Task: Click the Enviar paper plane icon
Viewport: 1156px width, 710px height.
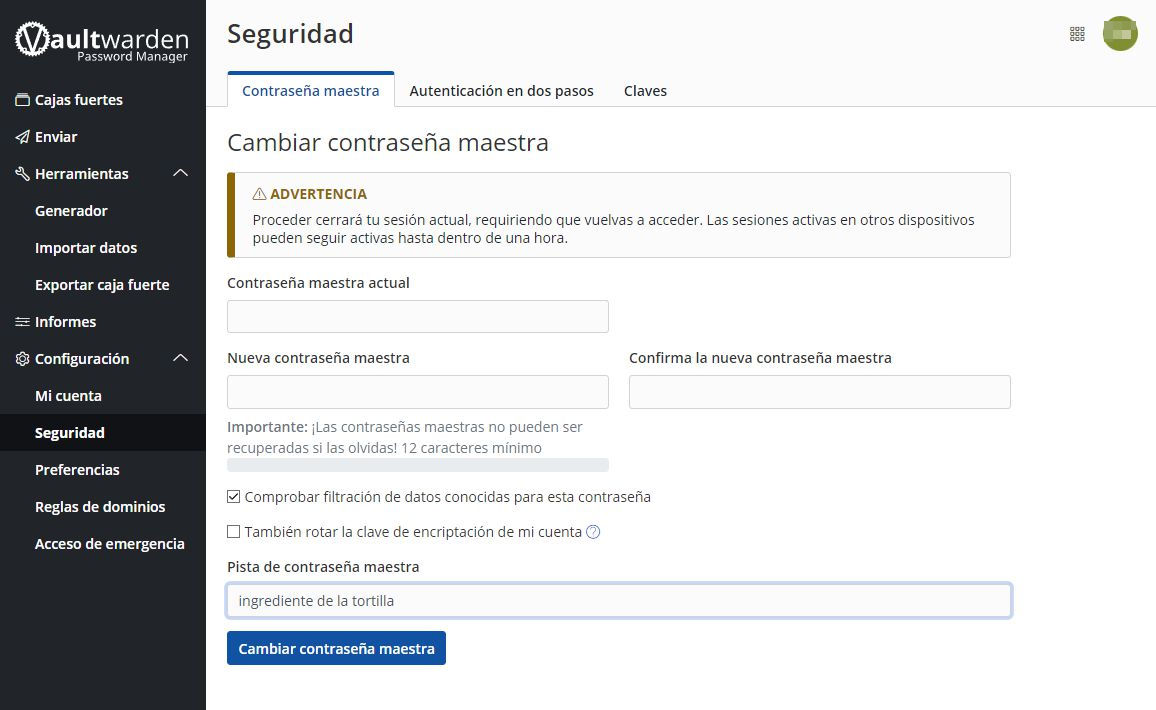Action: coord(22,137)
